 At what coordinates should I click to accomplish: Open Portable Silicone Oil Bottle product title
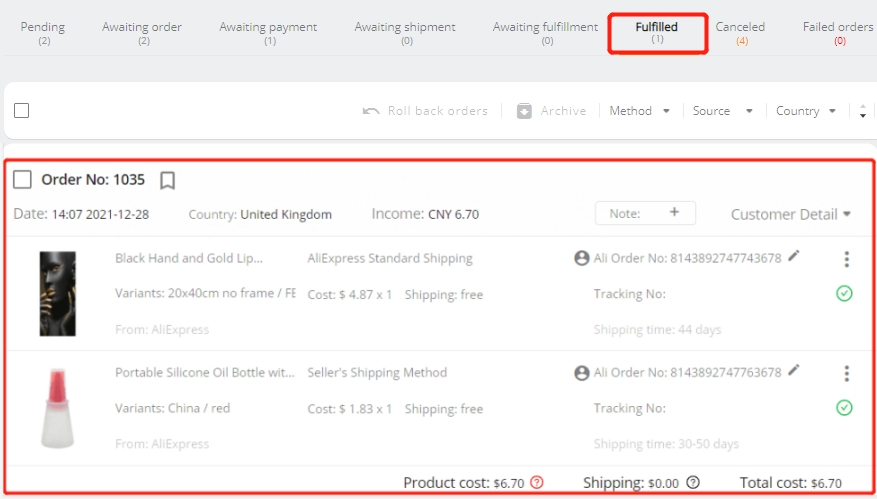pyautogui.click(x=205, y=373)
